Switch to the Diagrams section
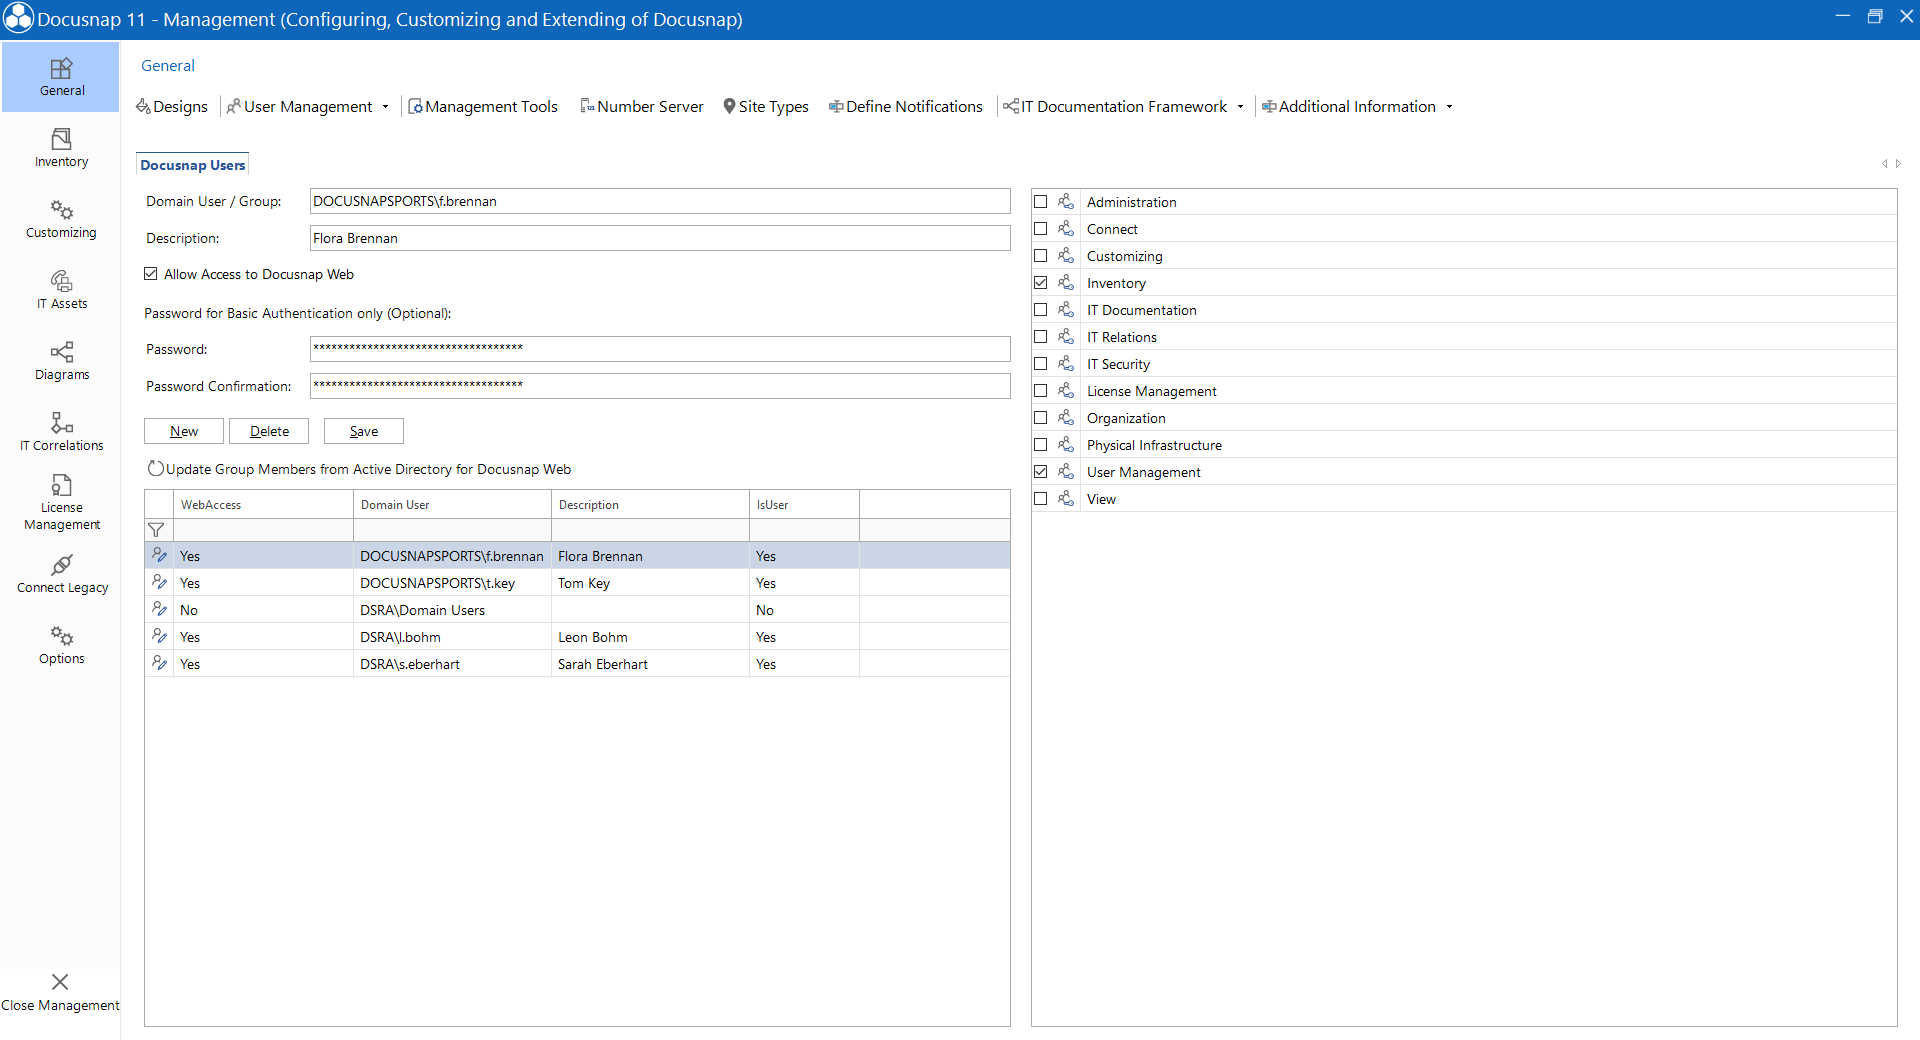This screenshot has width=1920, height=1040. point(61,360)
